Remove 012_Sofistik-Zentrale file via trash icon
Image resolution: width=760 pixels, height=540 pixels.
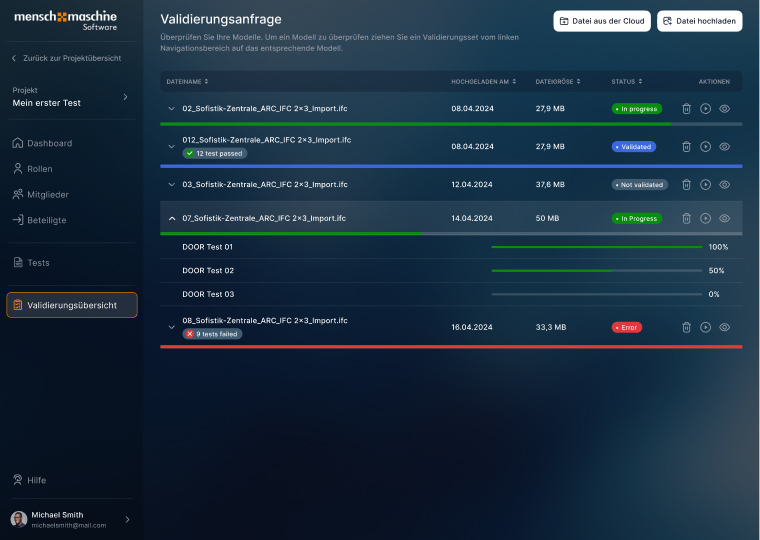click(x=686, y=146)
